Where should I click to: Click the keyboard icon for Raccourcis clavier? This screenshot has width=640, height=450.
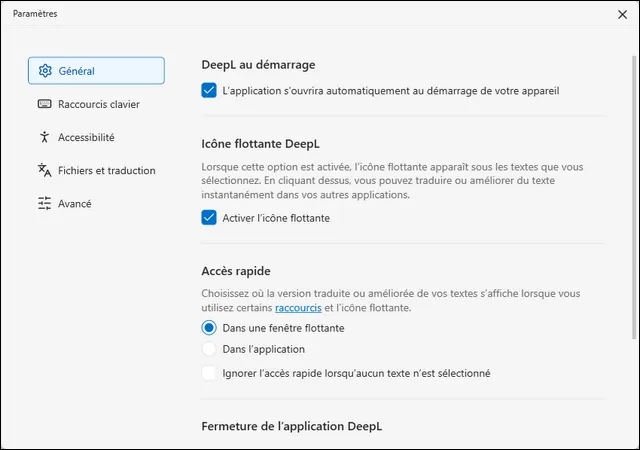click(44, 104)
